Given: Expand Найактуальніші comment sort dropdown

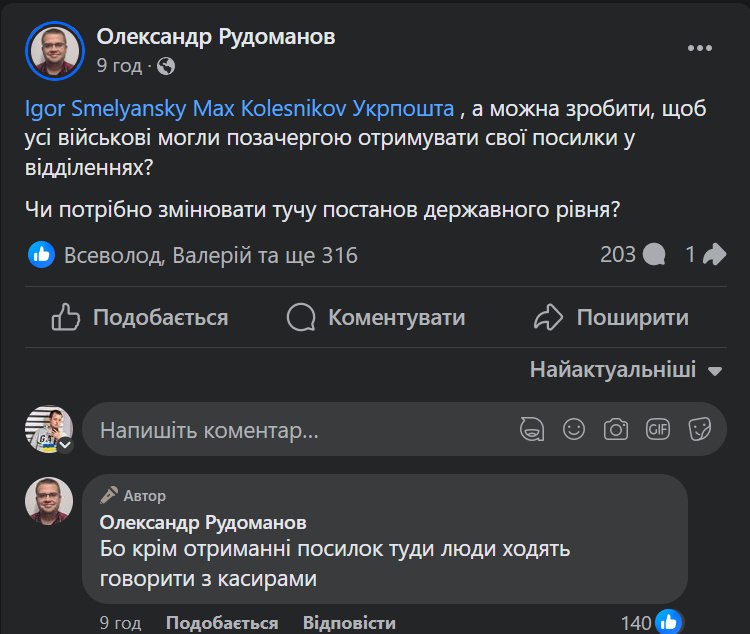Looking at the screenshot, I should (x=626, y=370).
